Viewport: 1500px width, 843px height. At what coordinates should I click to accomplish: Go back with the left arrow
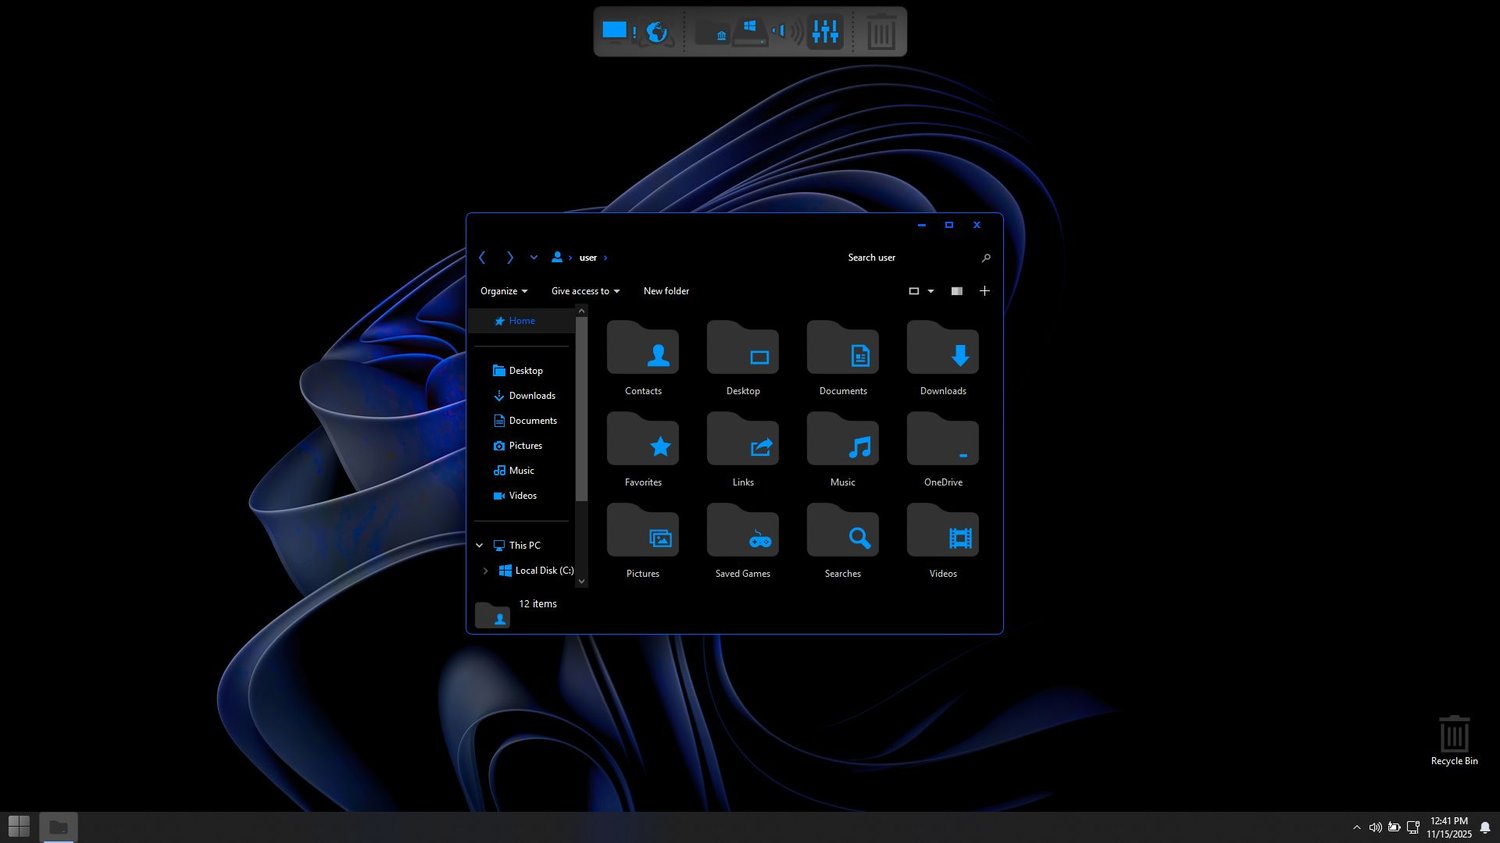click(x=482, y=258)
